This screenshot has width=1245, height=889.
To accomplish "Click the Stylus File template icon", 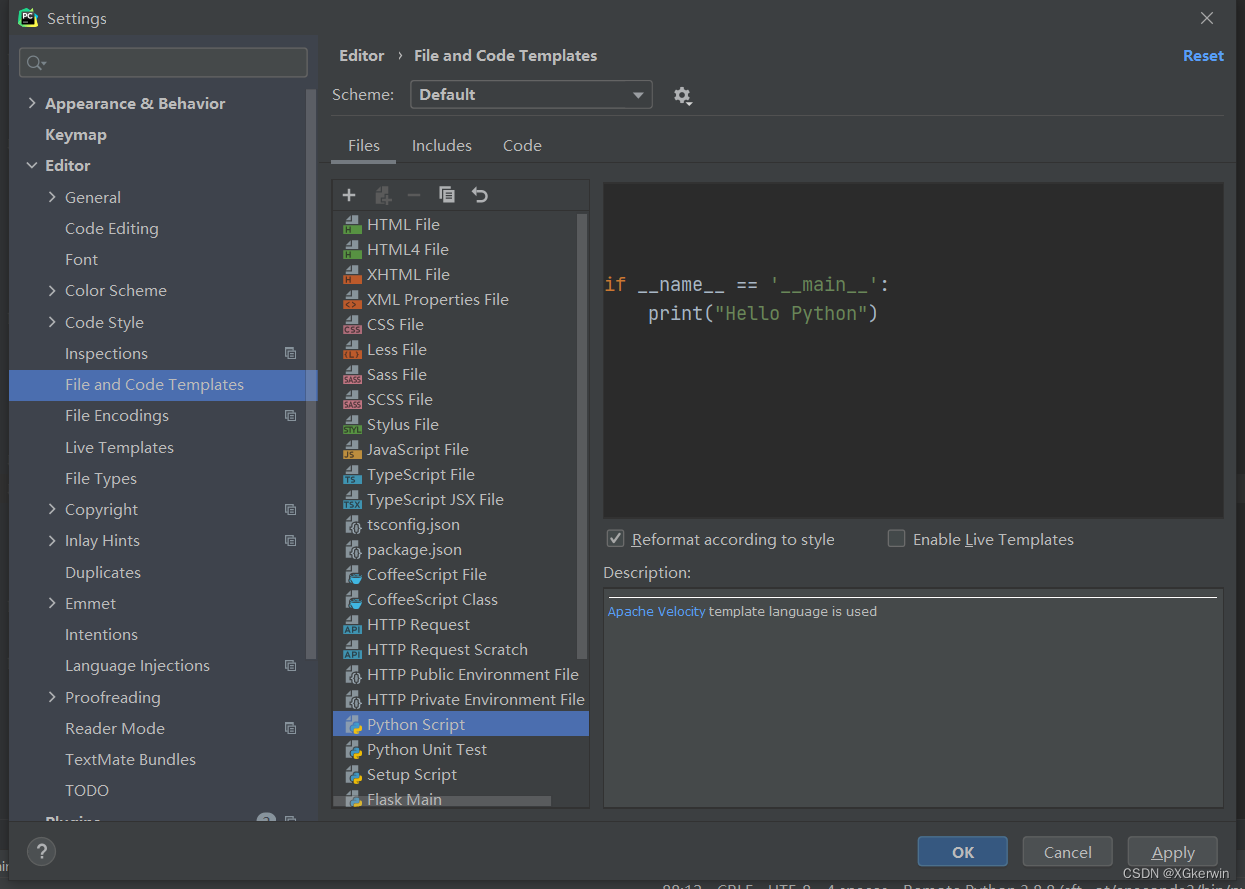I will click(x=352, y=425).
